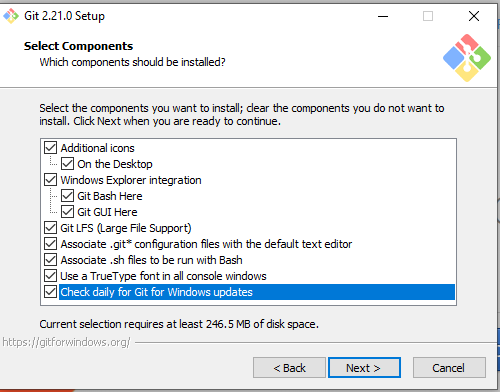This screenshot has width=500, height=392.
Task: Click the disk space requirement text
Action: (179, 324)
